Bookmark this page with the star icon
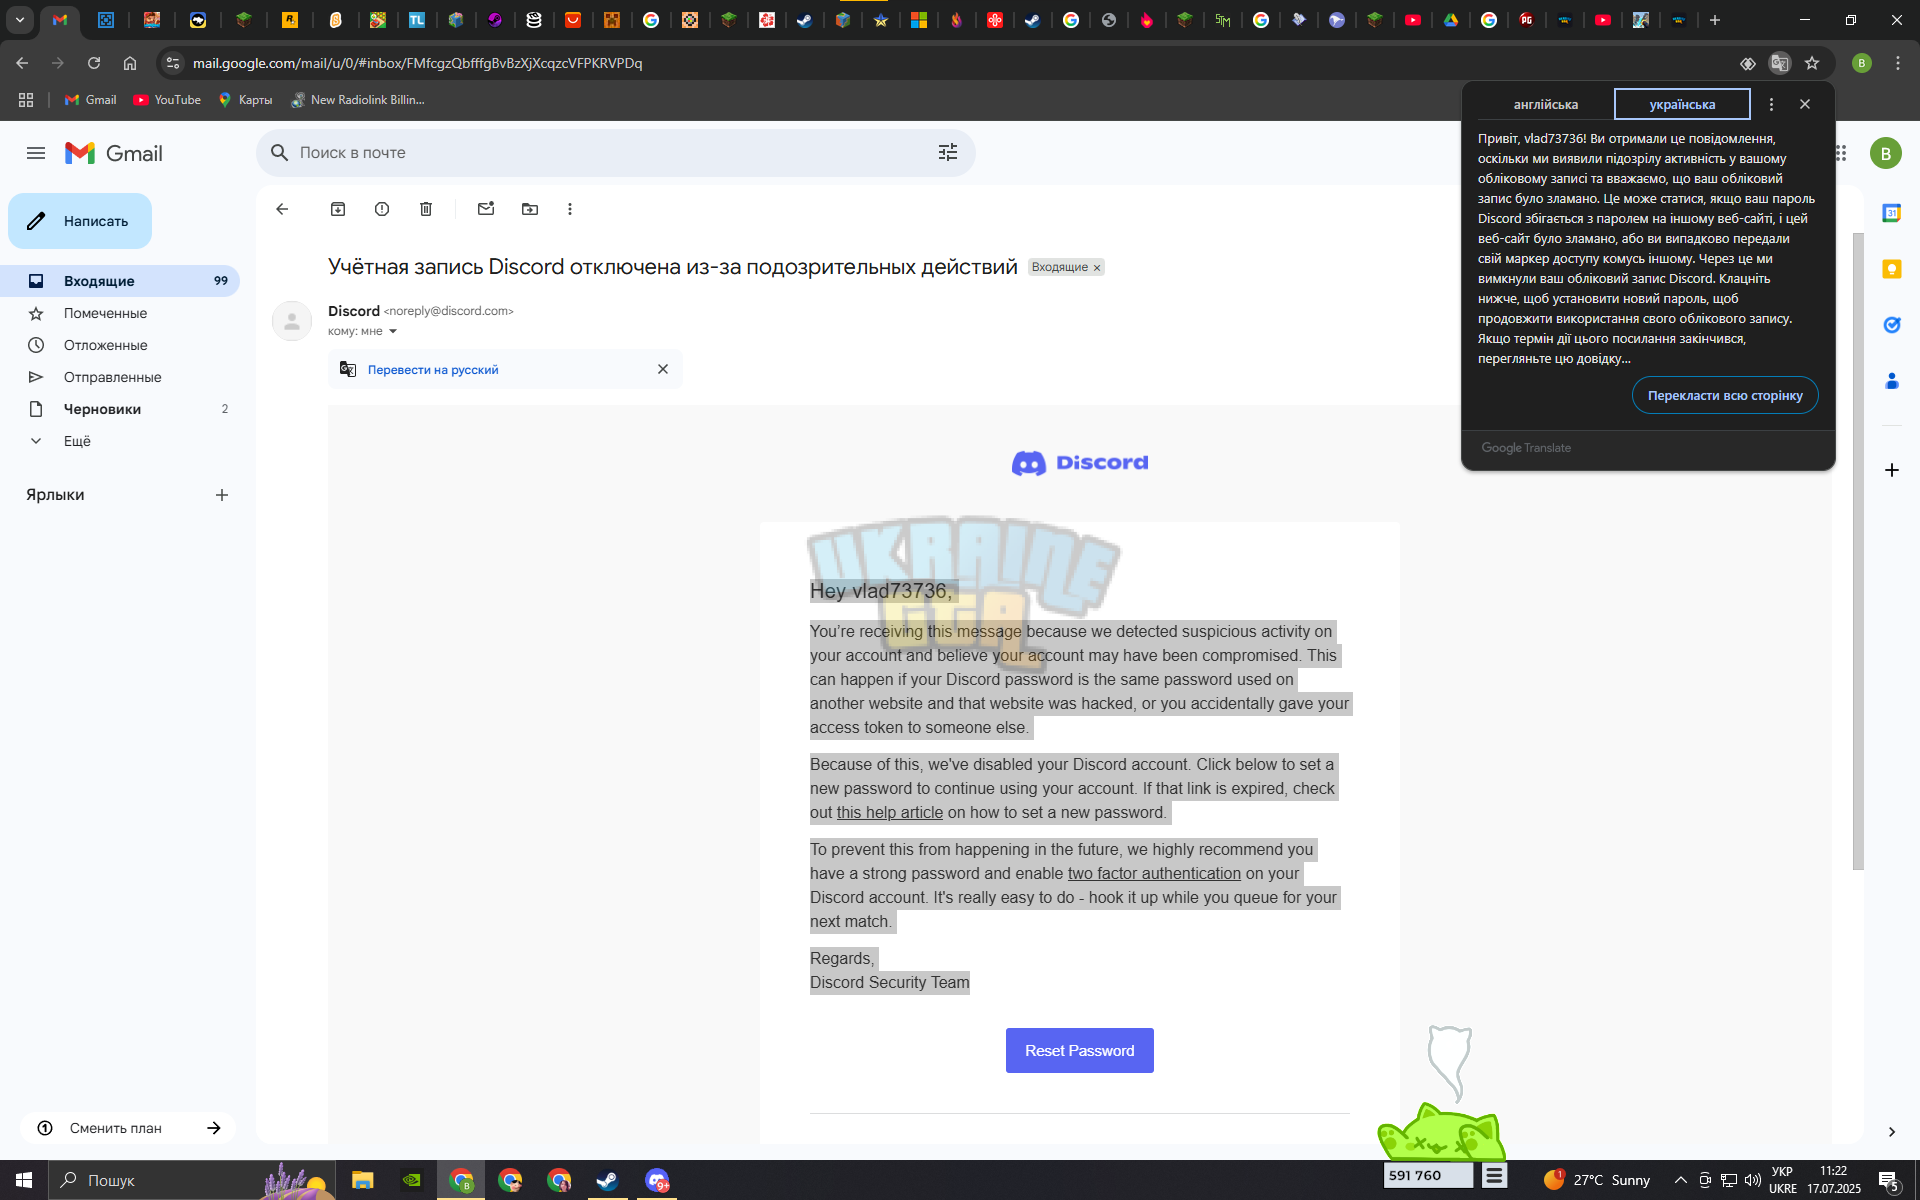The height and width of the screenshot is (1200, 1920). 1812,63
